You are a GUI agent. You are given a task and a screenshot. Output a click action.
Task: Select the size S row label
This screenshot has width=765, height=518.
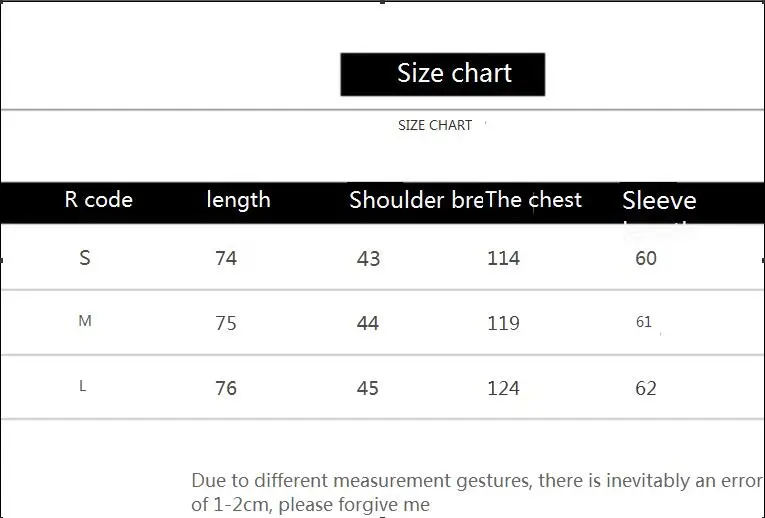[84, 257]
